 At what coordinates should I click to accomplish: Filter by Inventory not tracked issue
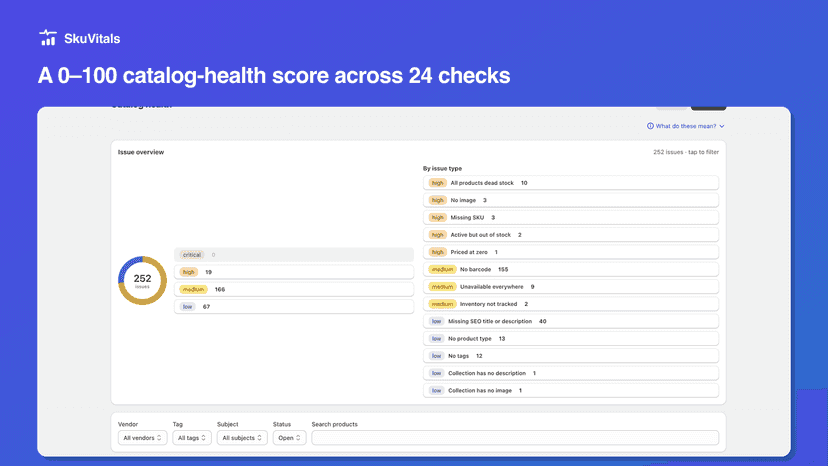click(x=571, y=304)
